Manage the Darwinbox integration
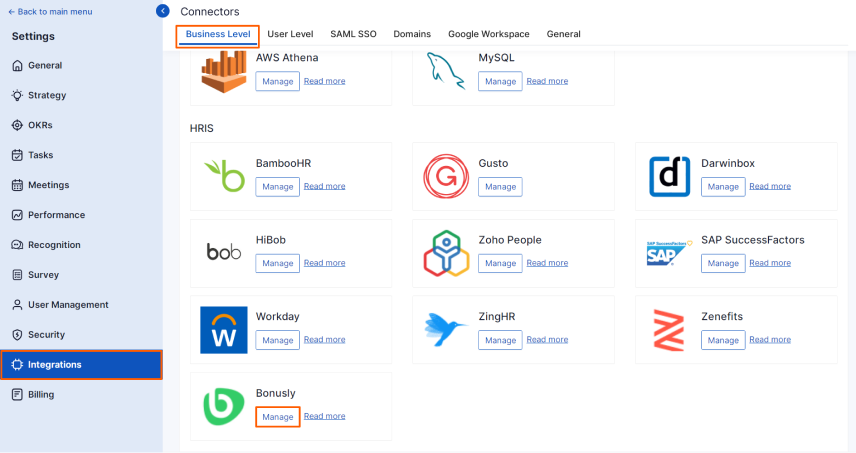 click(x=723, y=187)
